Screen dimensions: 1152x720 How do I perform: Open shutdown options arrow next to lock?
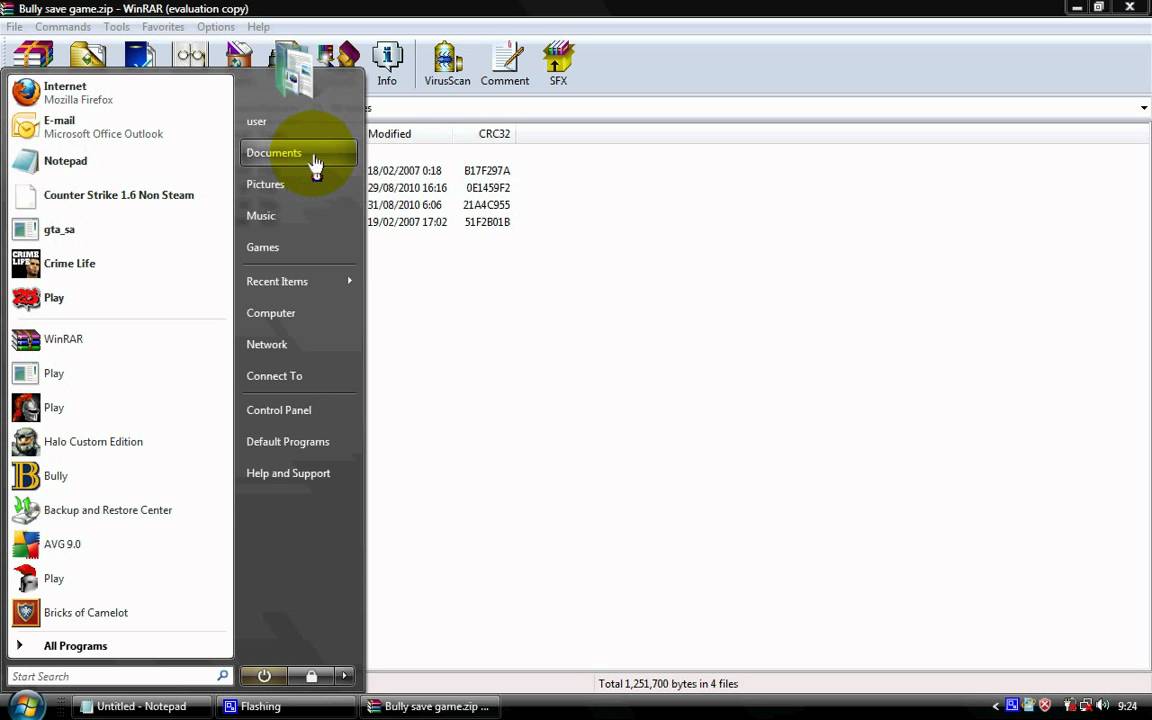pyautogui.click(x=345, y=675)
